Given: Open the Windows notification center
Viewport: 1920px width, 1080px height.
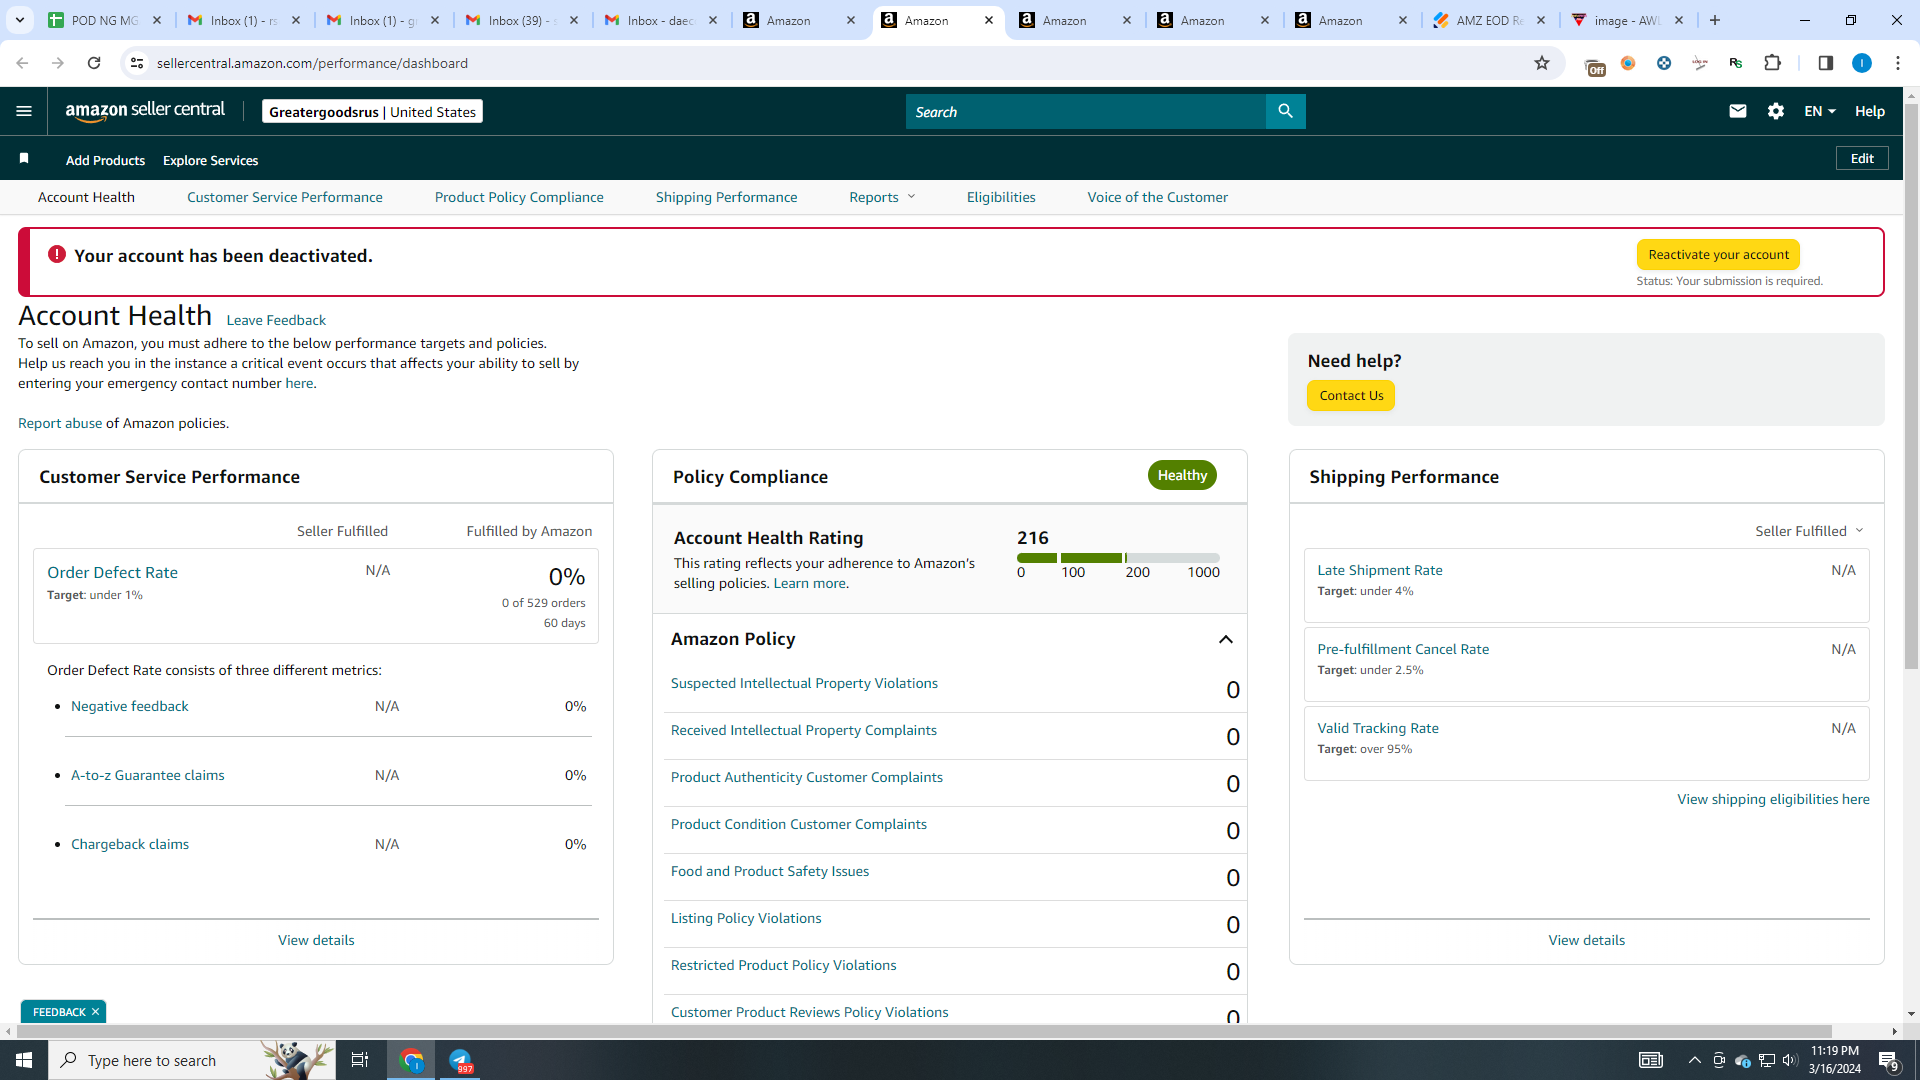Looking at the screenshot, I should click(x=1888, y=1060).
